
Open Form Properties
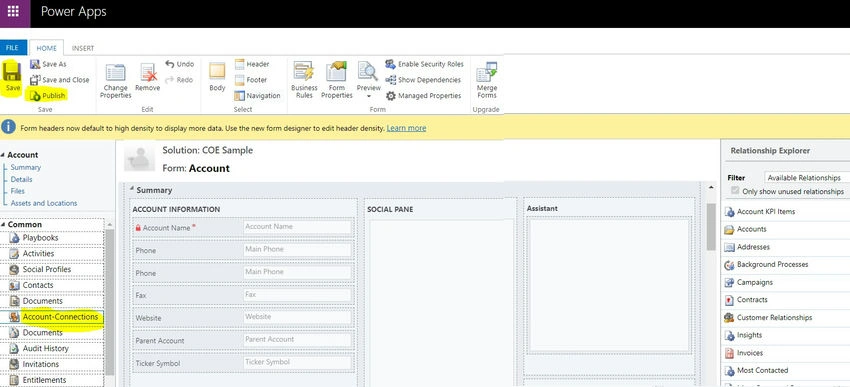click(x=337, y=80)
